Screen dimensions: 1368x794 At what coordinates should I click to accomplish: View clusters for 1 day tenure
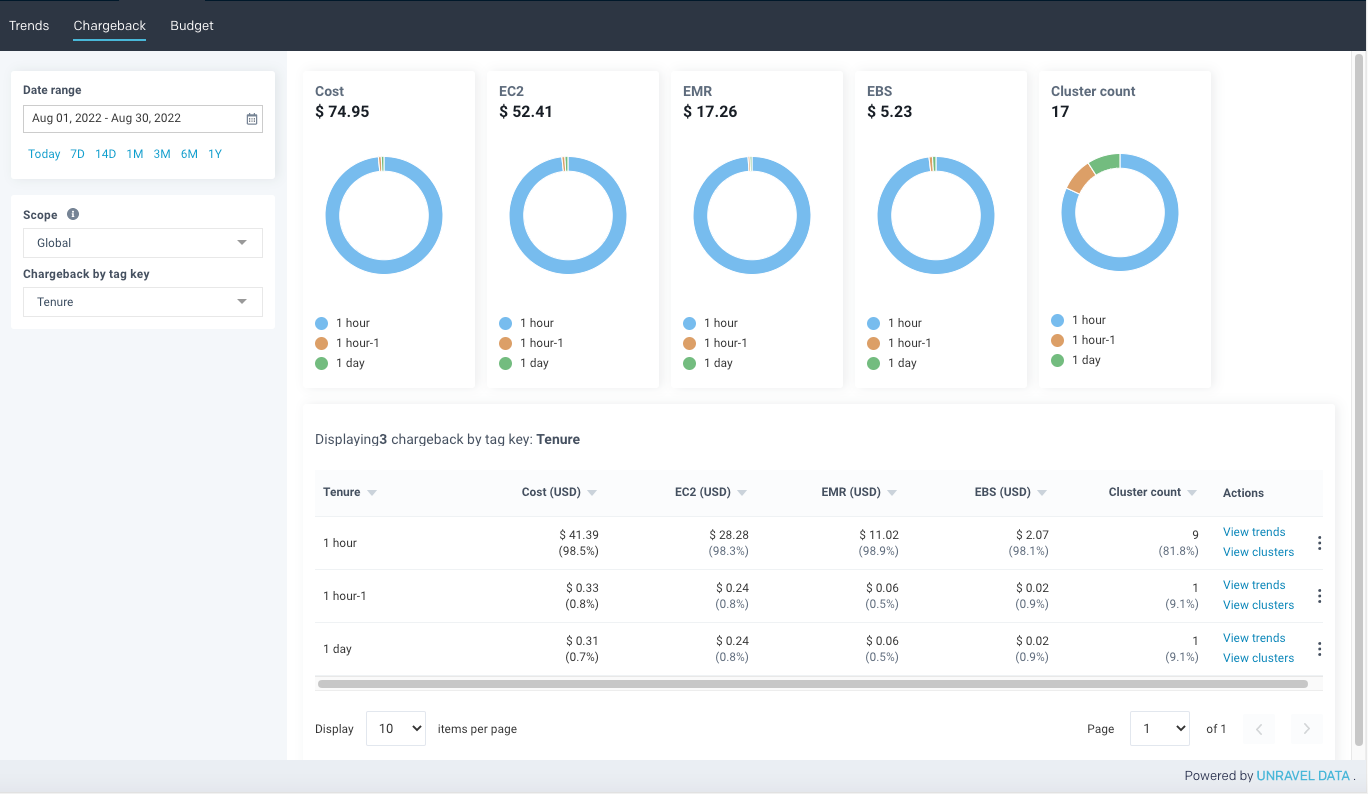coord(1258,658)
